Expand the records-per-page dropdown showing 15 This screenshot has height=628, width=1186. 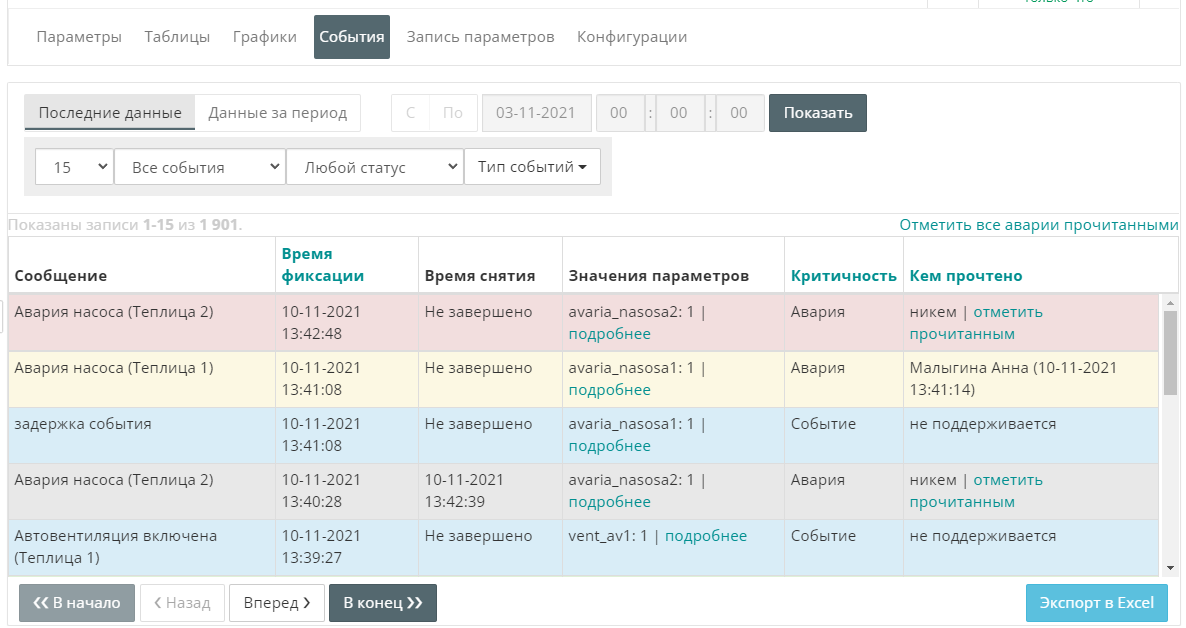point(74,167)
